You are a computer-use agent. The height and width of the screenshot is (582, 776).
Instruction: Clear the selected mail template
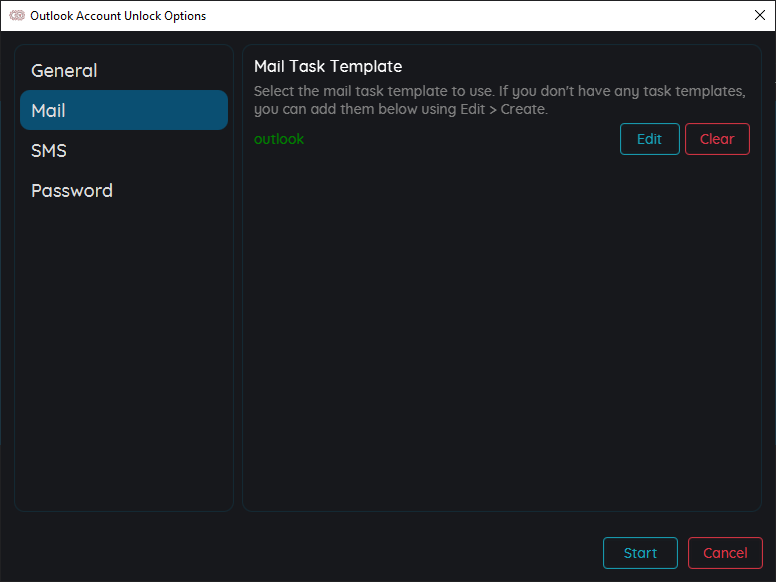717,139
